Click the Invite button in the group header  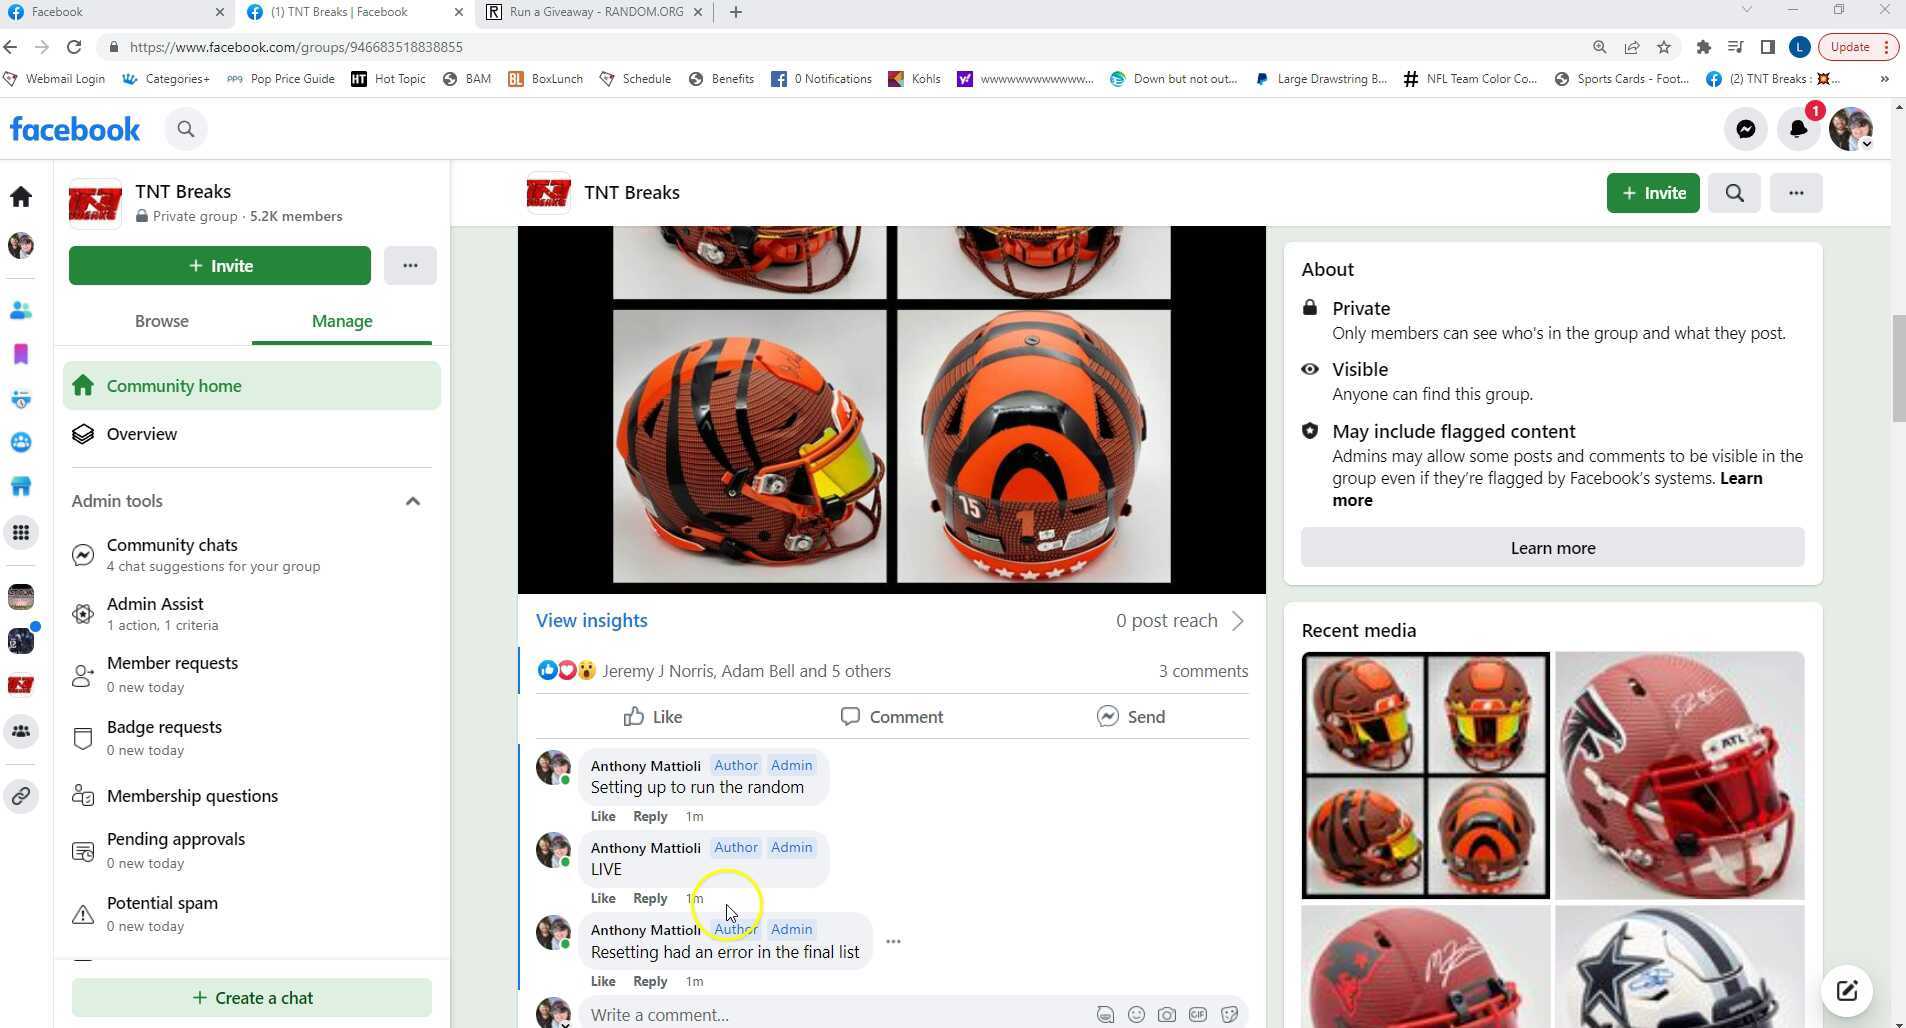pos(1651,192)
